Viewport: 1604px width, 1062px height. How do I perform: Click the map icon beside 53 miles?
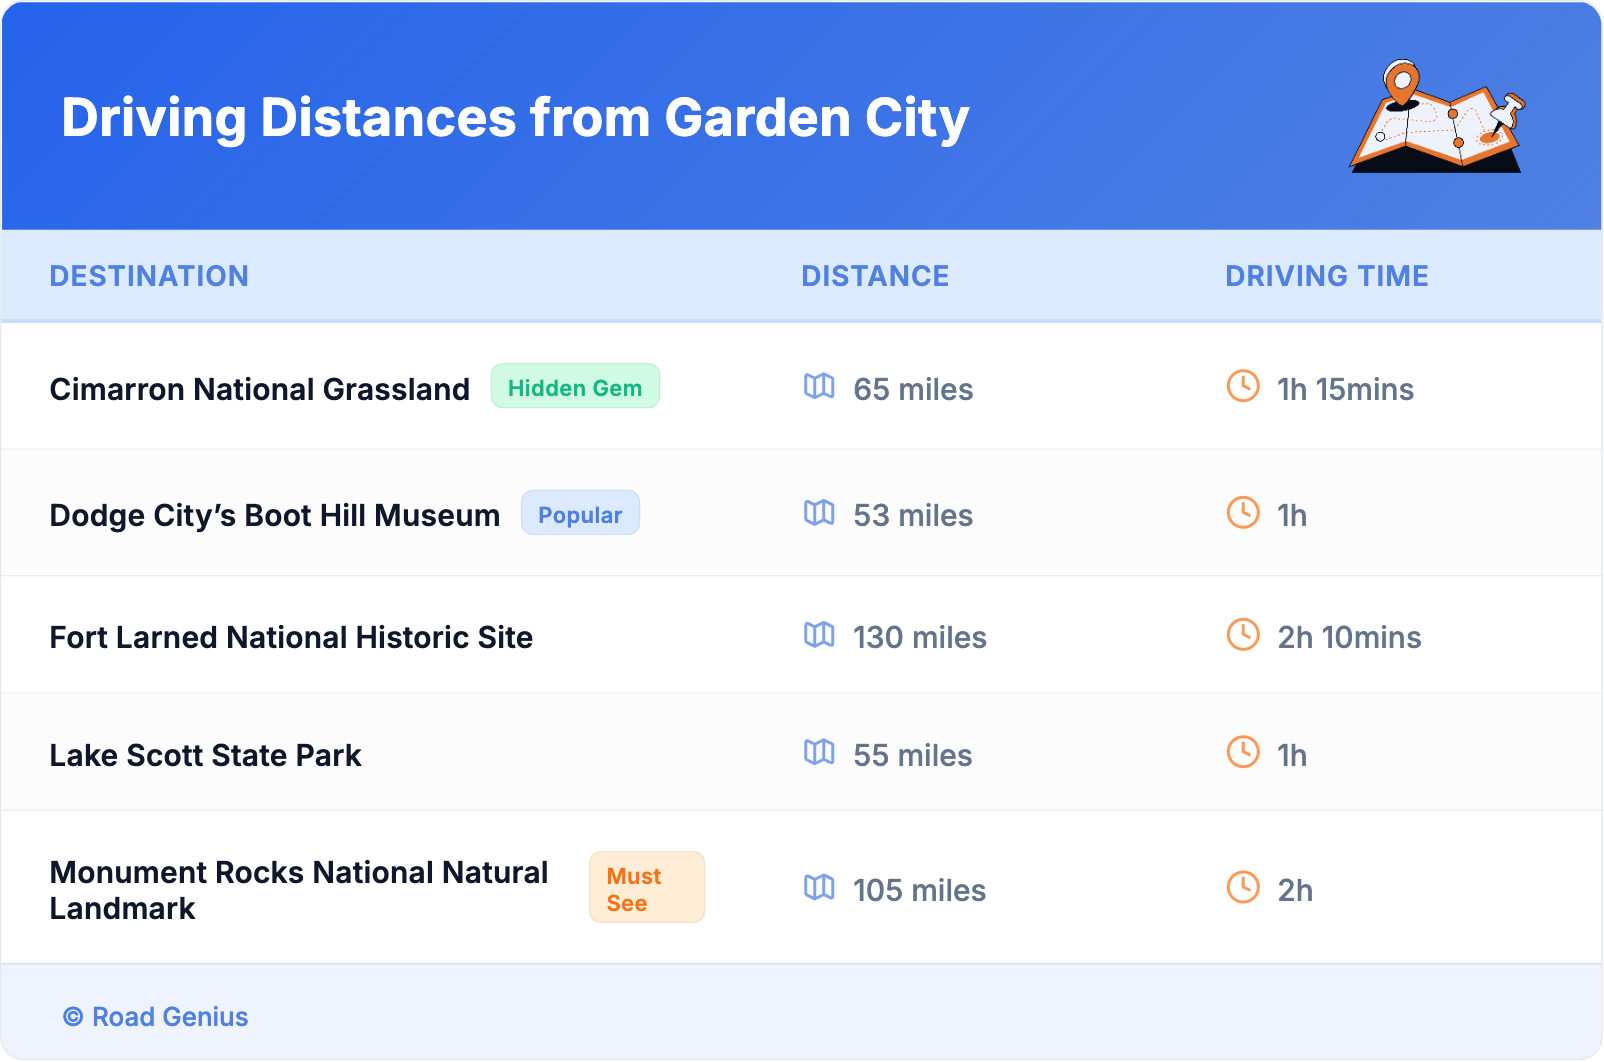coord(819,513)
